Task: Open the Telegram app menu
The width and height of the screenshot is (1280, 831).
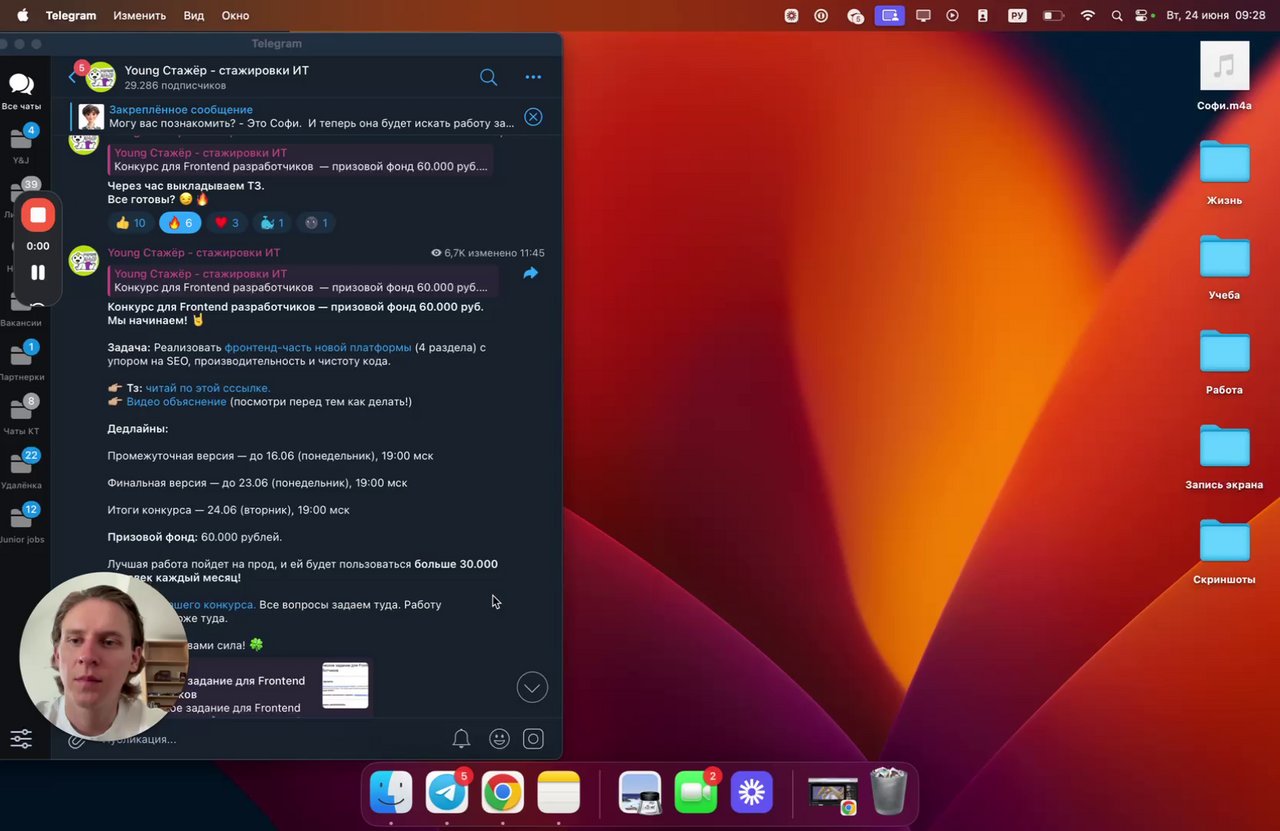Action: click(70, 16)
